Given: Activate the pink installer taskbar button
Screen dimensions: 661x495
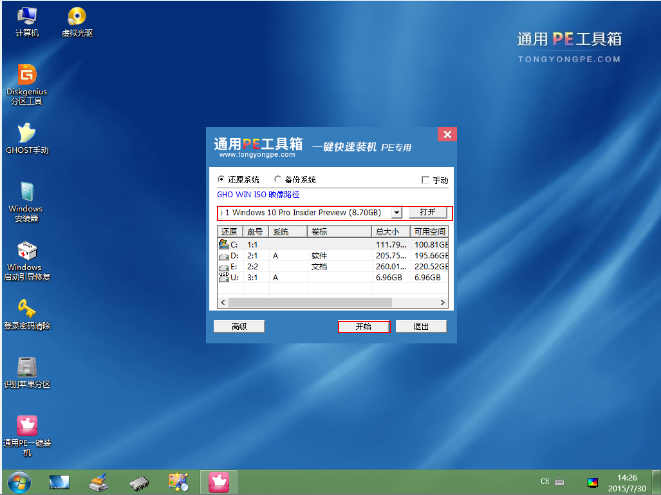Looking at the screenshot, I should (x=219, y=482).
